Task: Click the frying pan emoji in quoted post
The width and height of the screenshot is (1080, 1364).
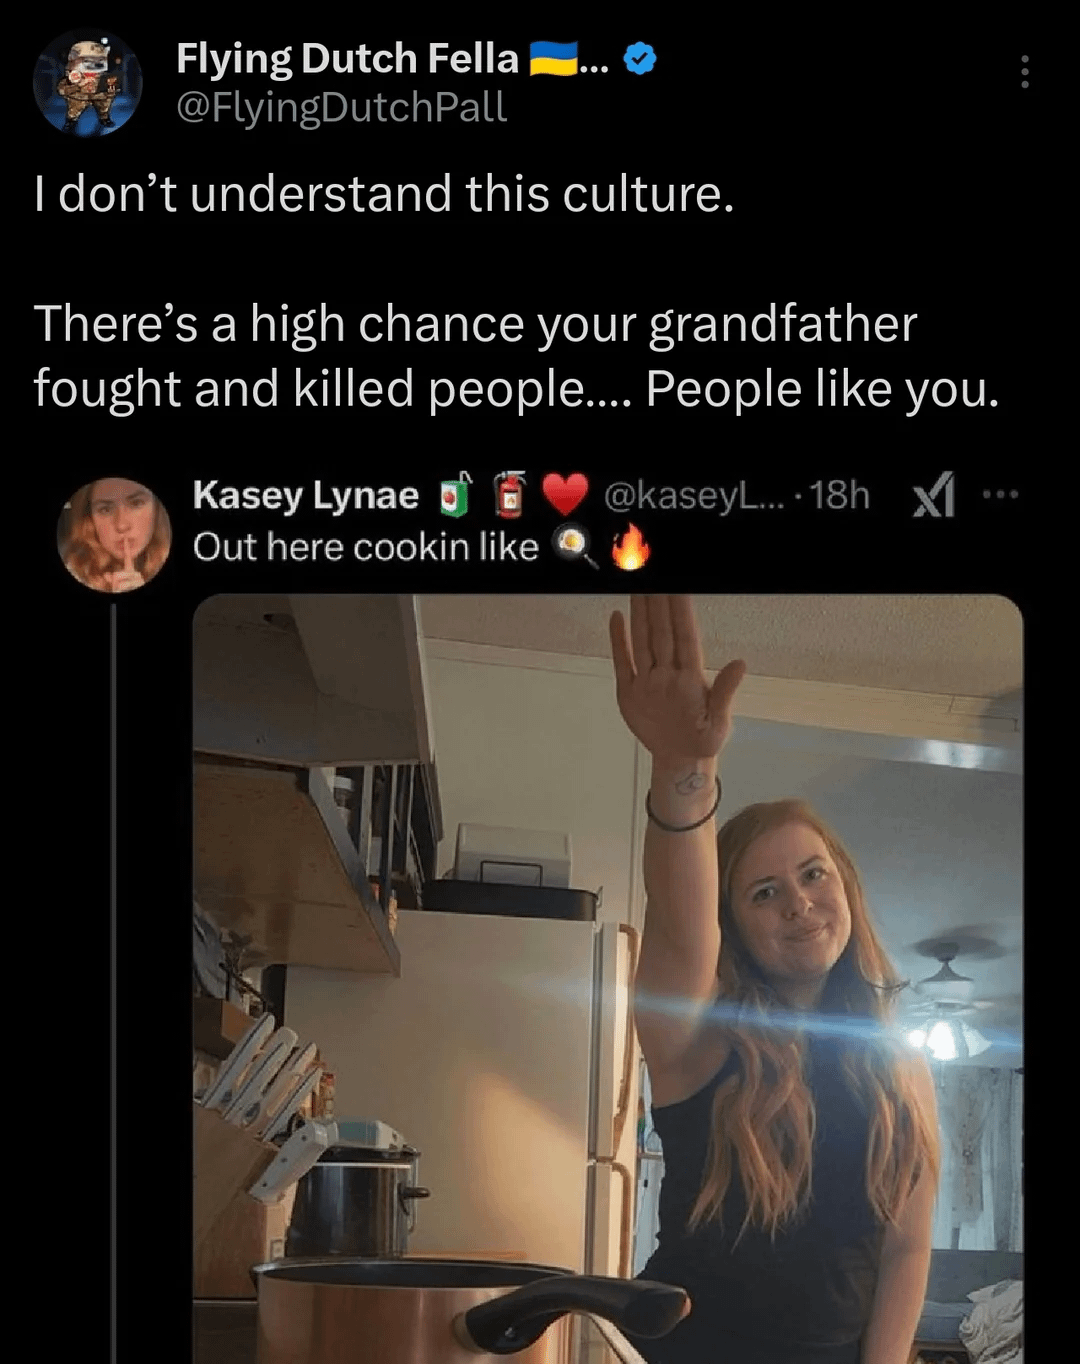Action: [574, 547]
